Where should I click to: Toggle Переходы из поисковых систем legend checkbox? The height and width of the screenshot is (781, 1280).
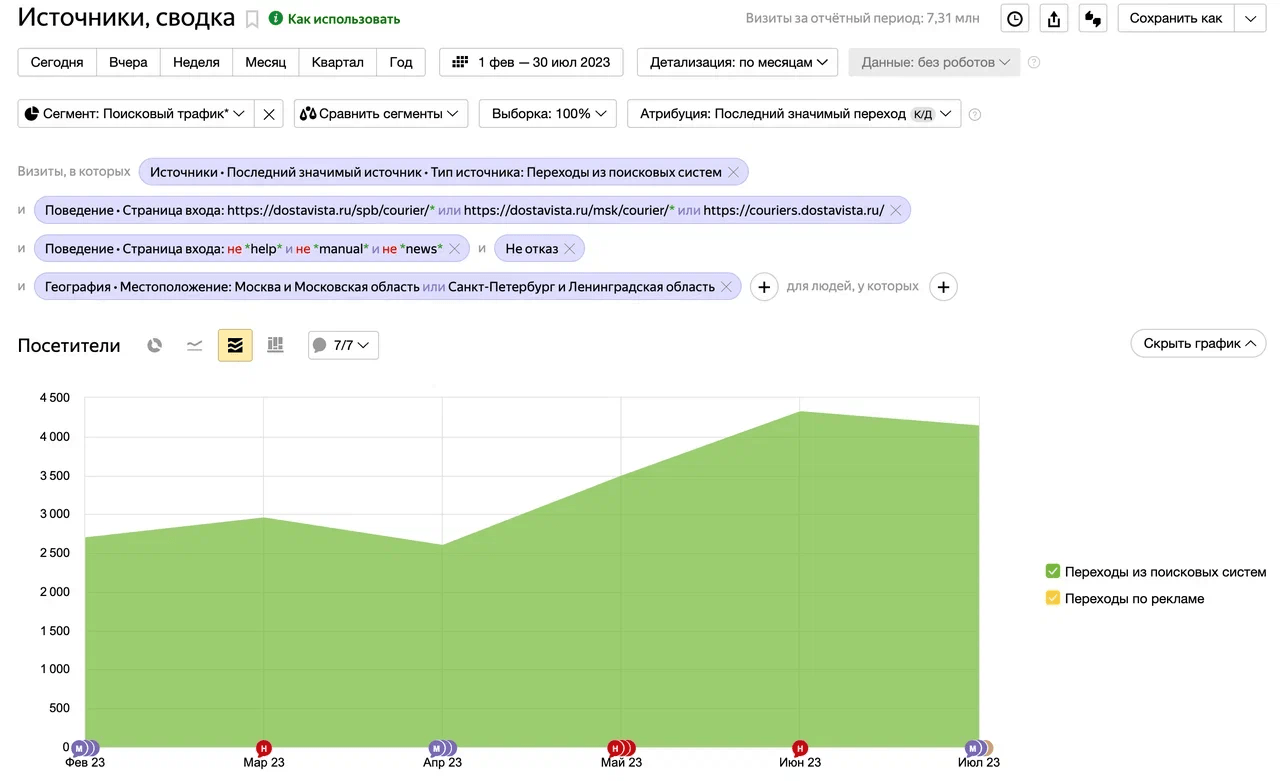(x=1052, y=571)
